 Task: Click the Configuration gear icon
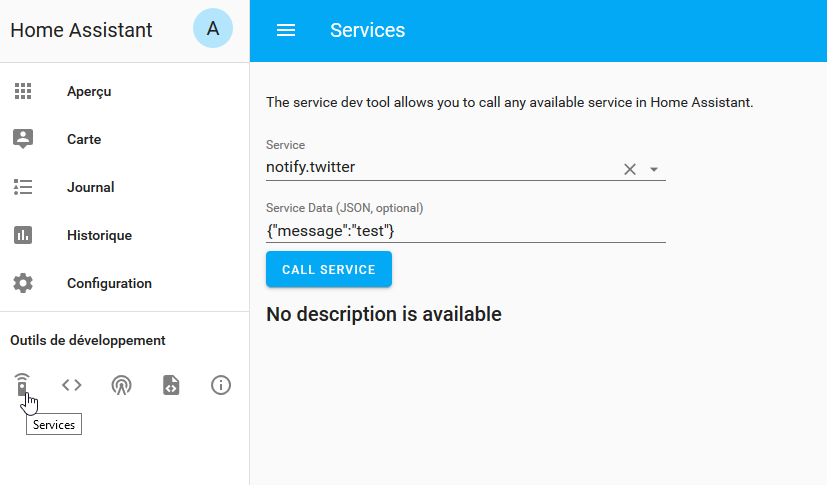coord(23,283)
